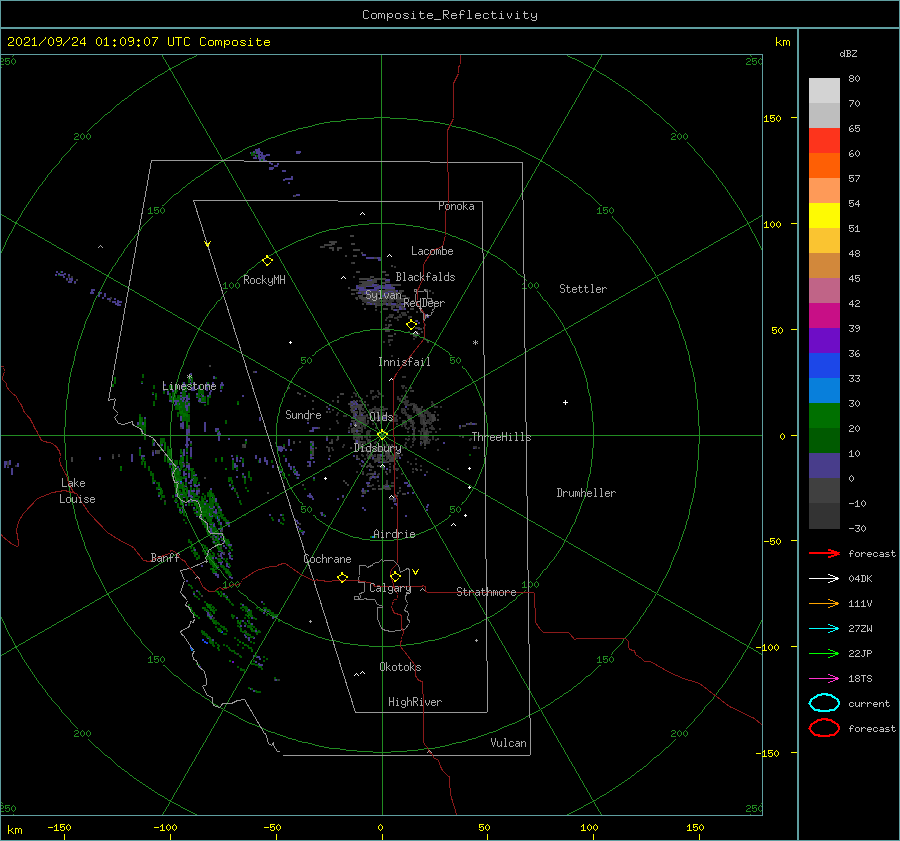Click the white 04DK arrow in legend
900x841 pixels.
tap(824, 579)
